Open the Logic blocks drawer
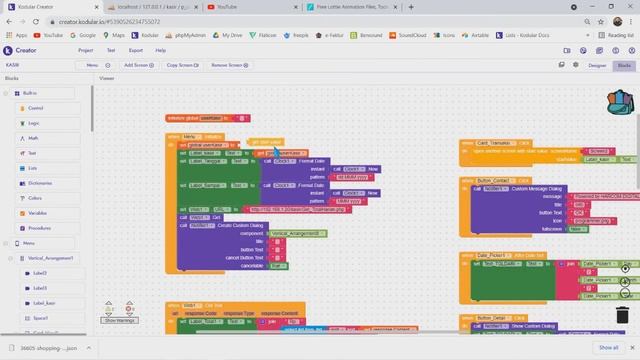 tap(47, 123)
